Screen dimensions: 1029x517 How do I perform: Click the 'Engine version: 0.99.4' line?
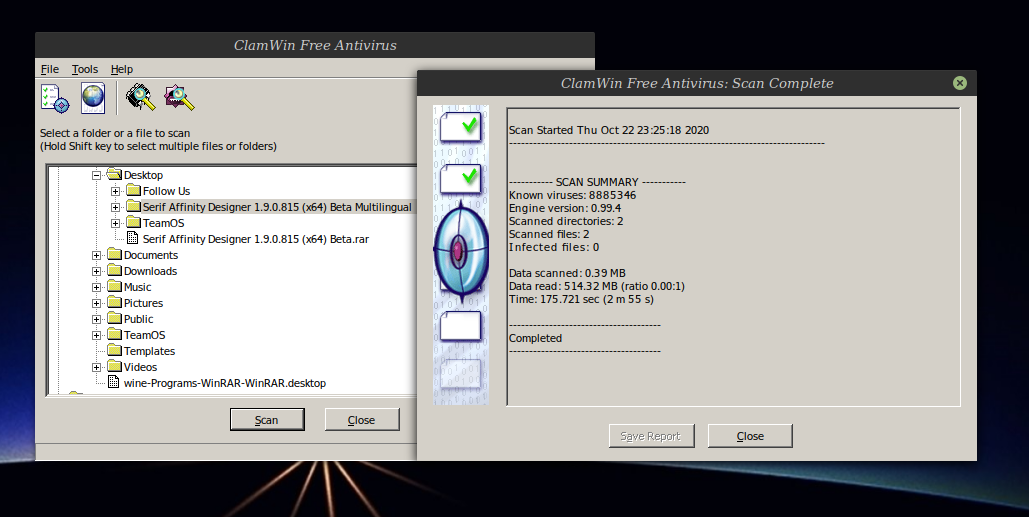pyautogui.click(x=565, y=208)
